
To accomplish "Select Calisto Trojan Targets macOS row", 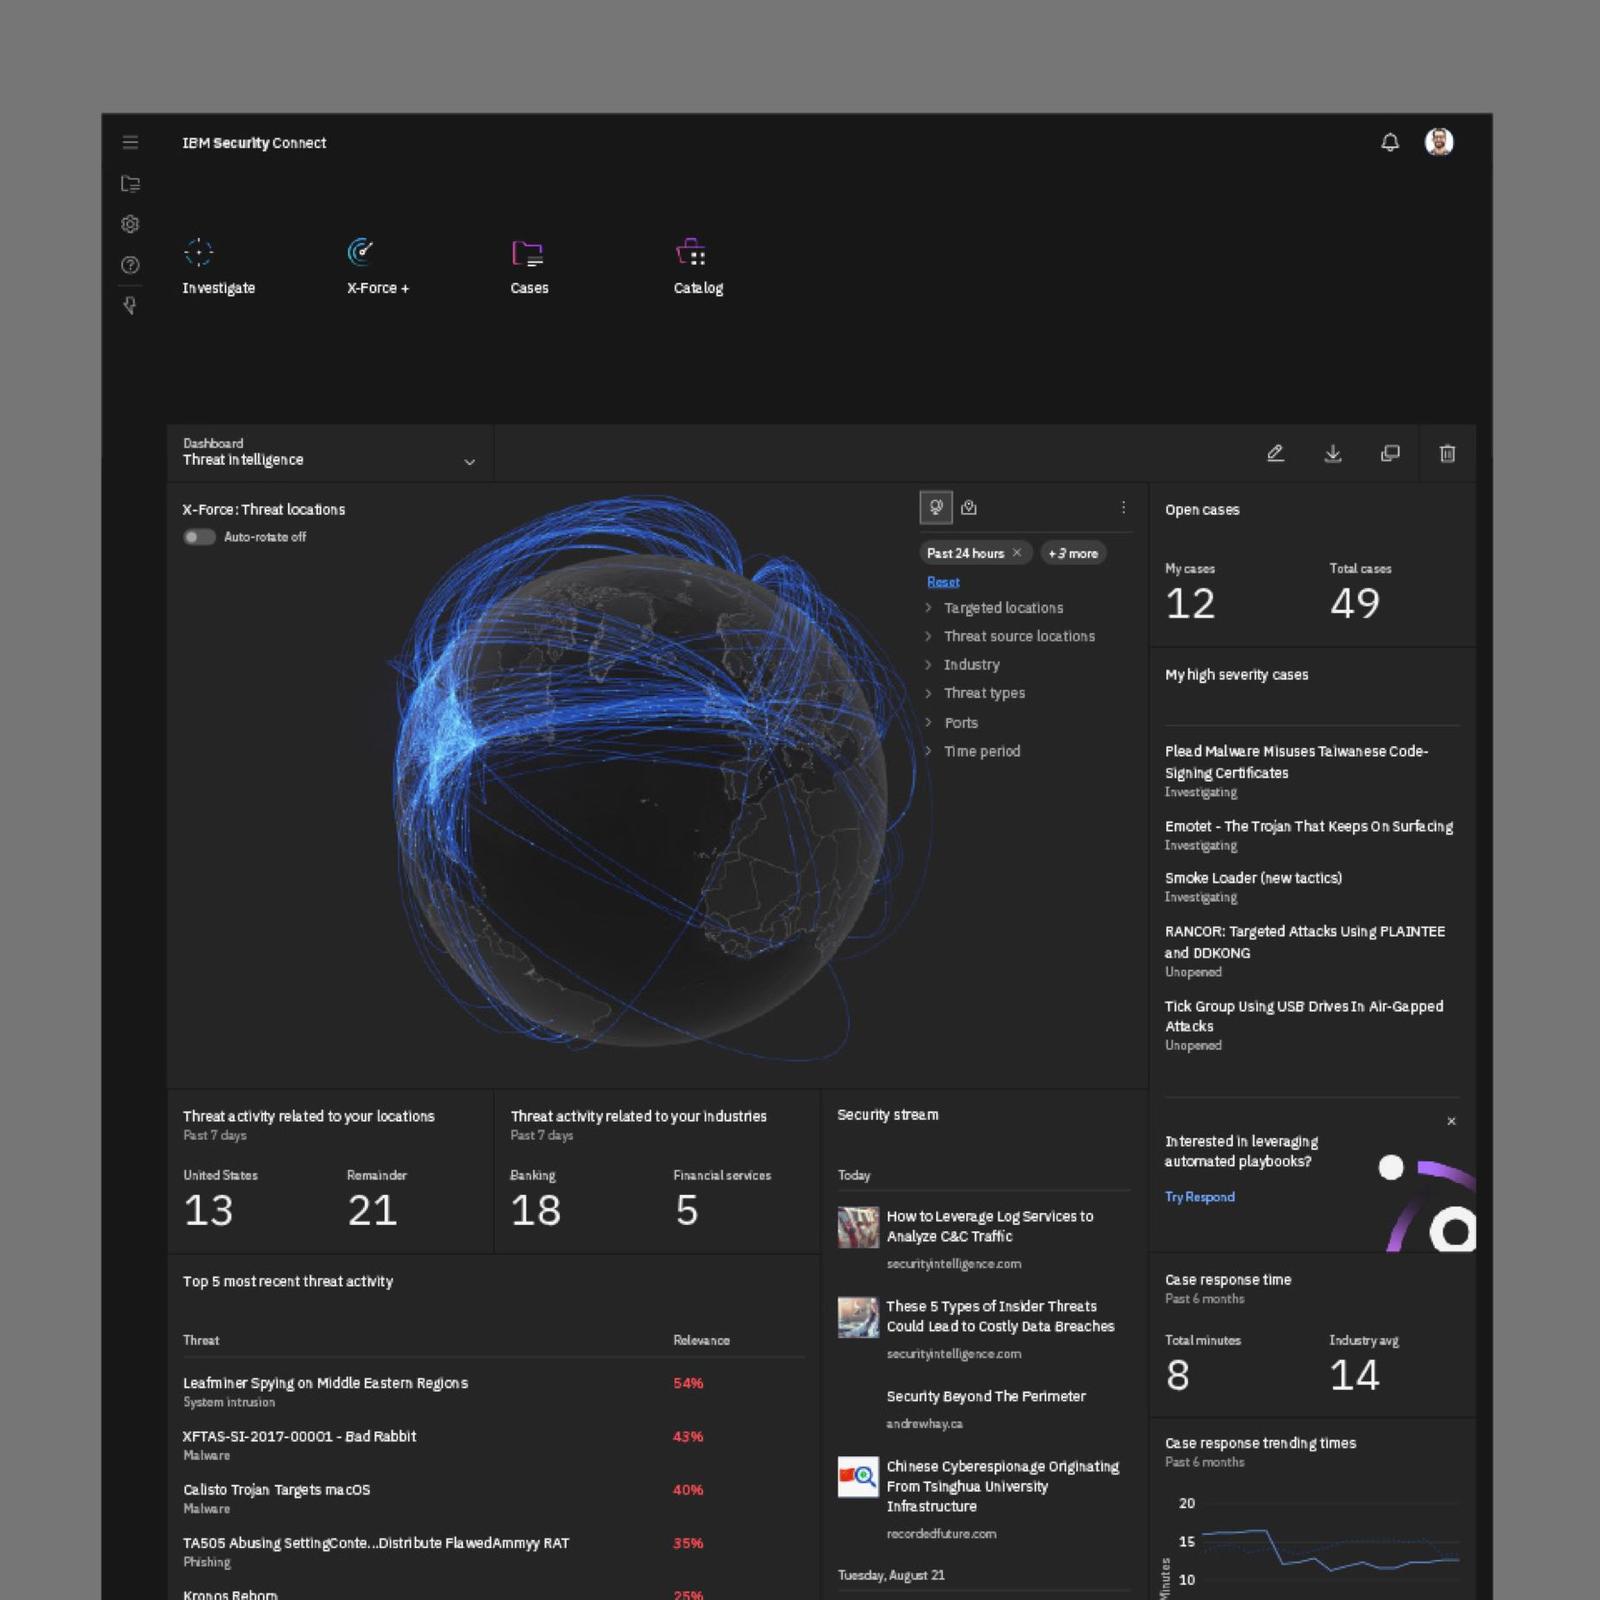I will [x=276, y=1489].
